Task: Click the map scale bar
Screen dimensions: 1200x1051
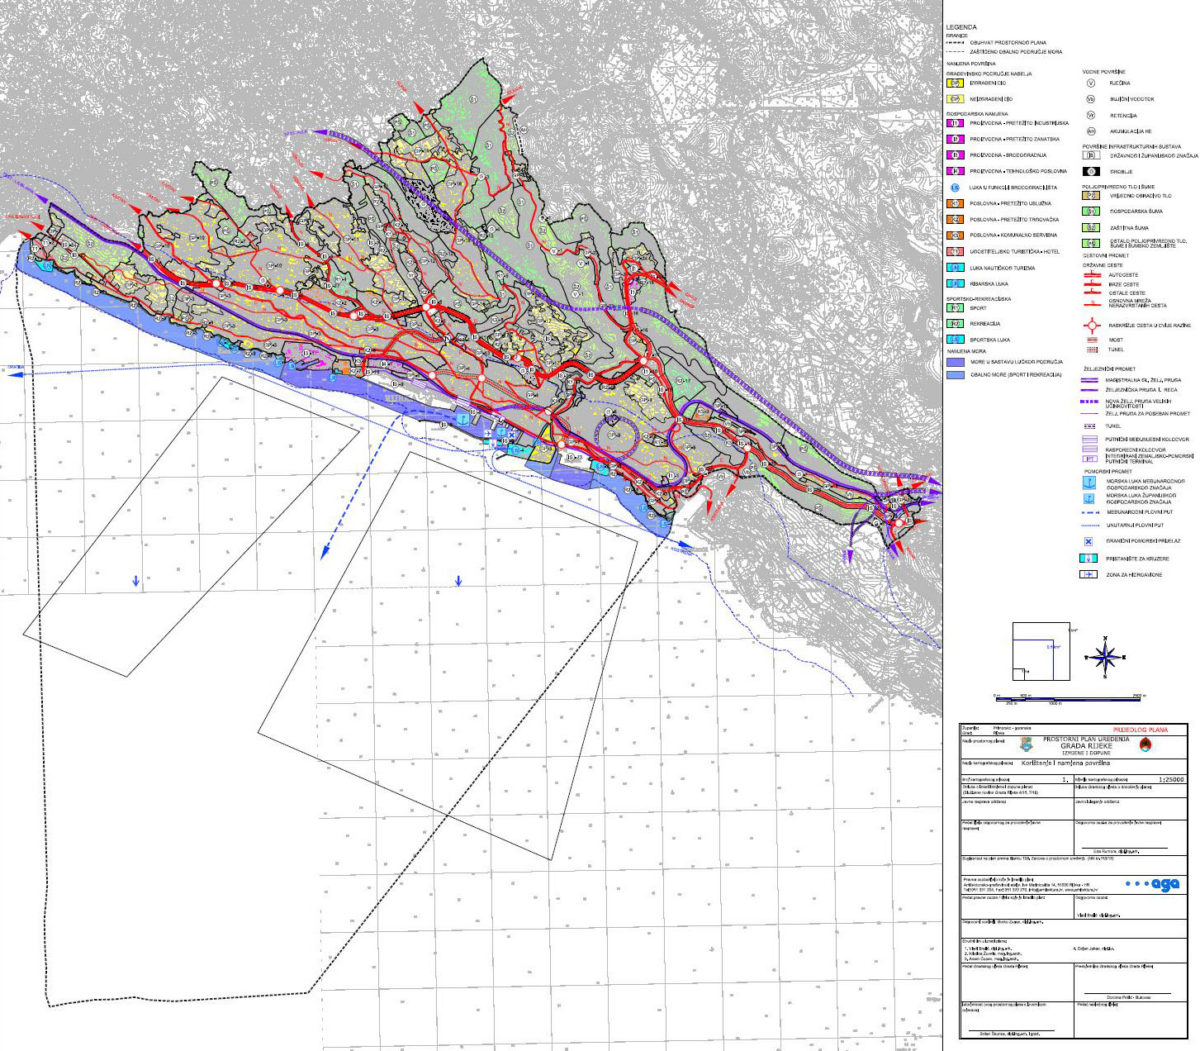Action: tap(1068, 698)
